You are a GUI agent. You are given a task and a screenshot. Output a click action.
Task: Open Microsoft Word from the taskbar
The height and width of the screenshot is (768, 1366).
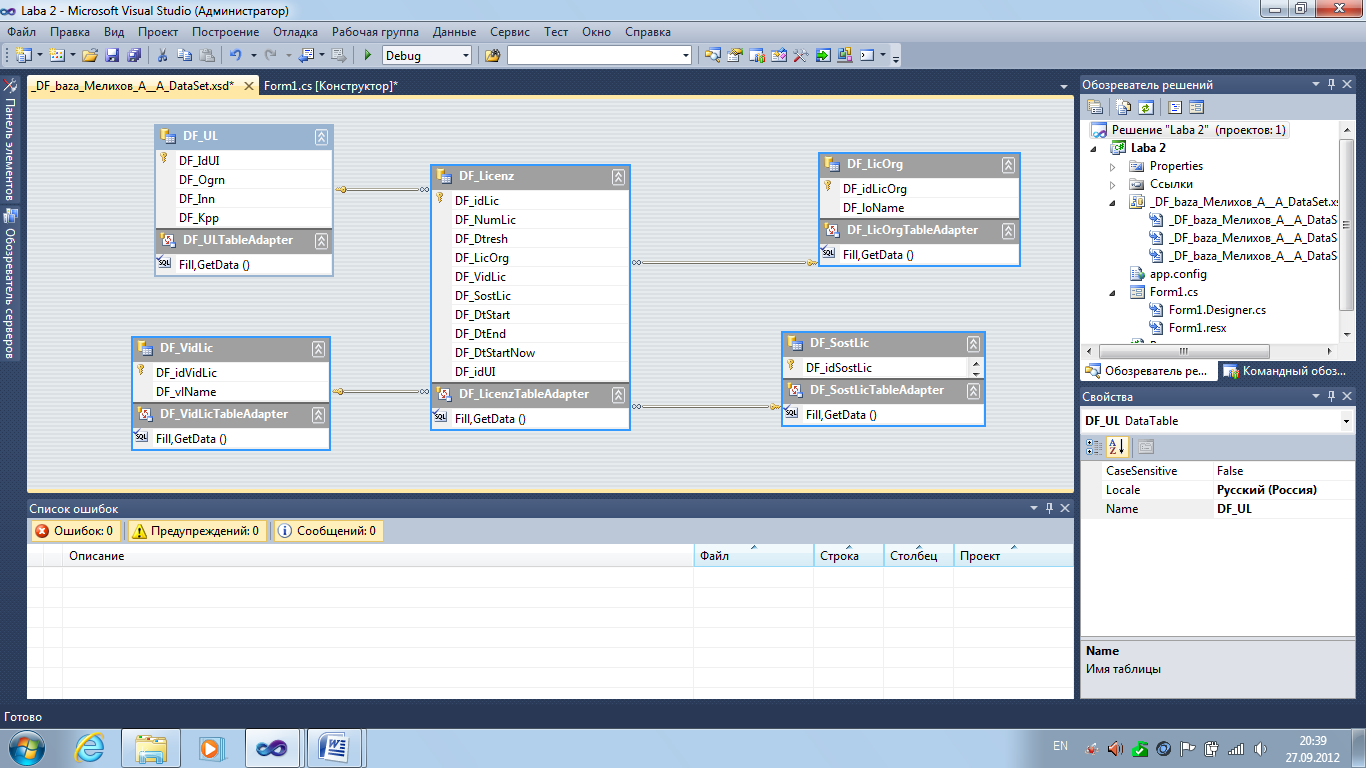click(333, 747)
